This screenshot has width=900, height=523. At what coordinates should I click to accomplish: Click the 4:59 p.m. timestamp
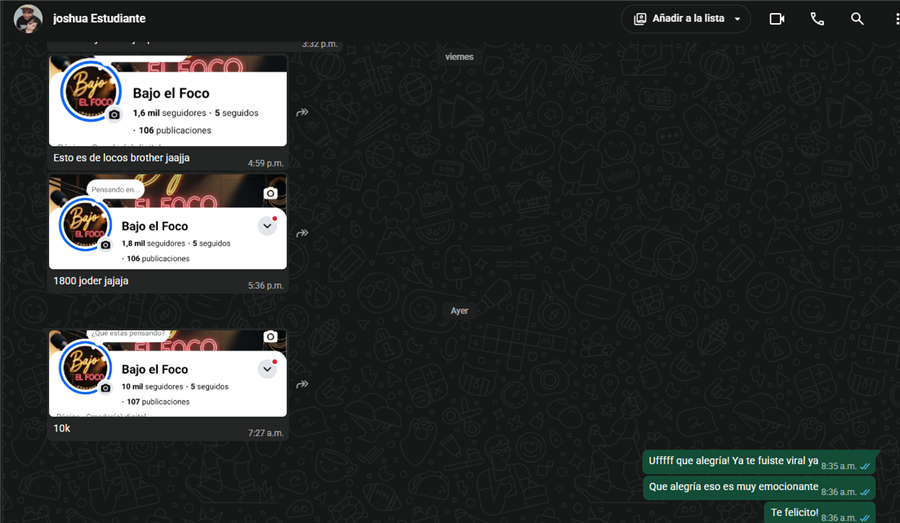tap(265, 163)
